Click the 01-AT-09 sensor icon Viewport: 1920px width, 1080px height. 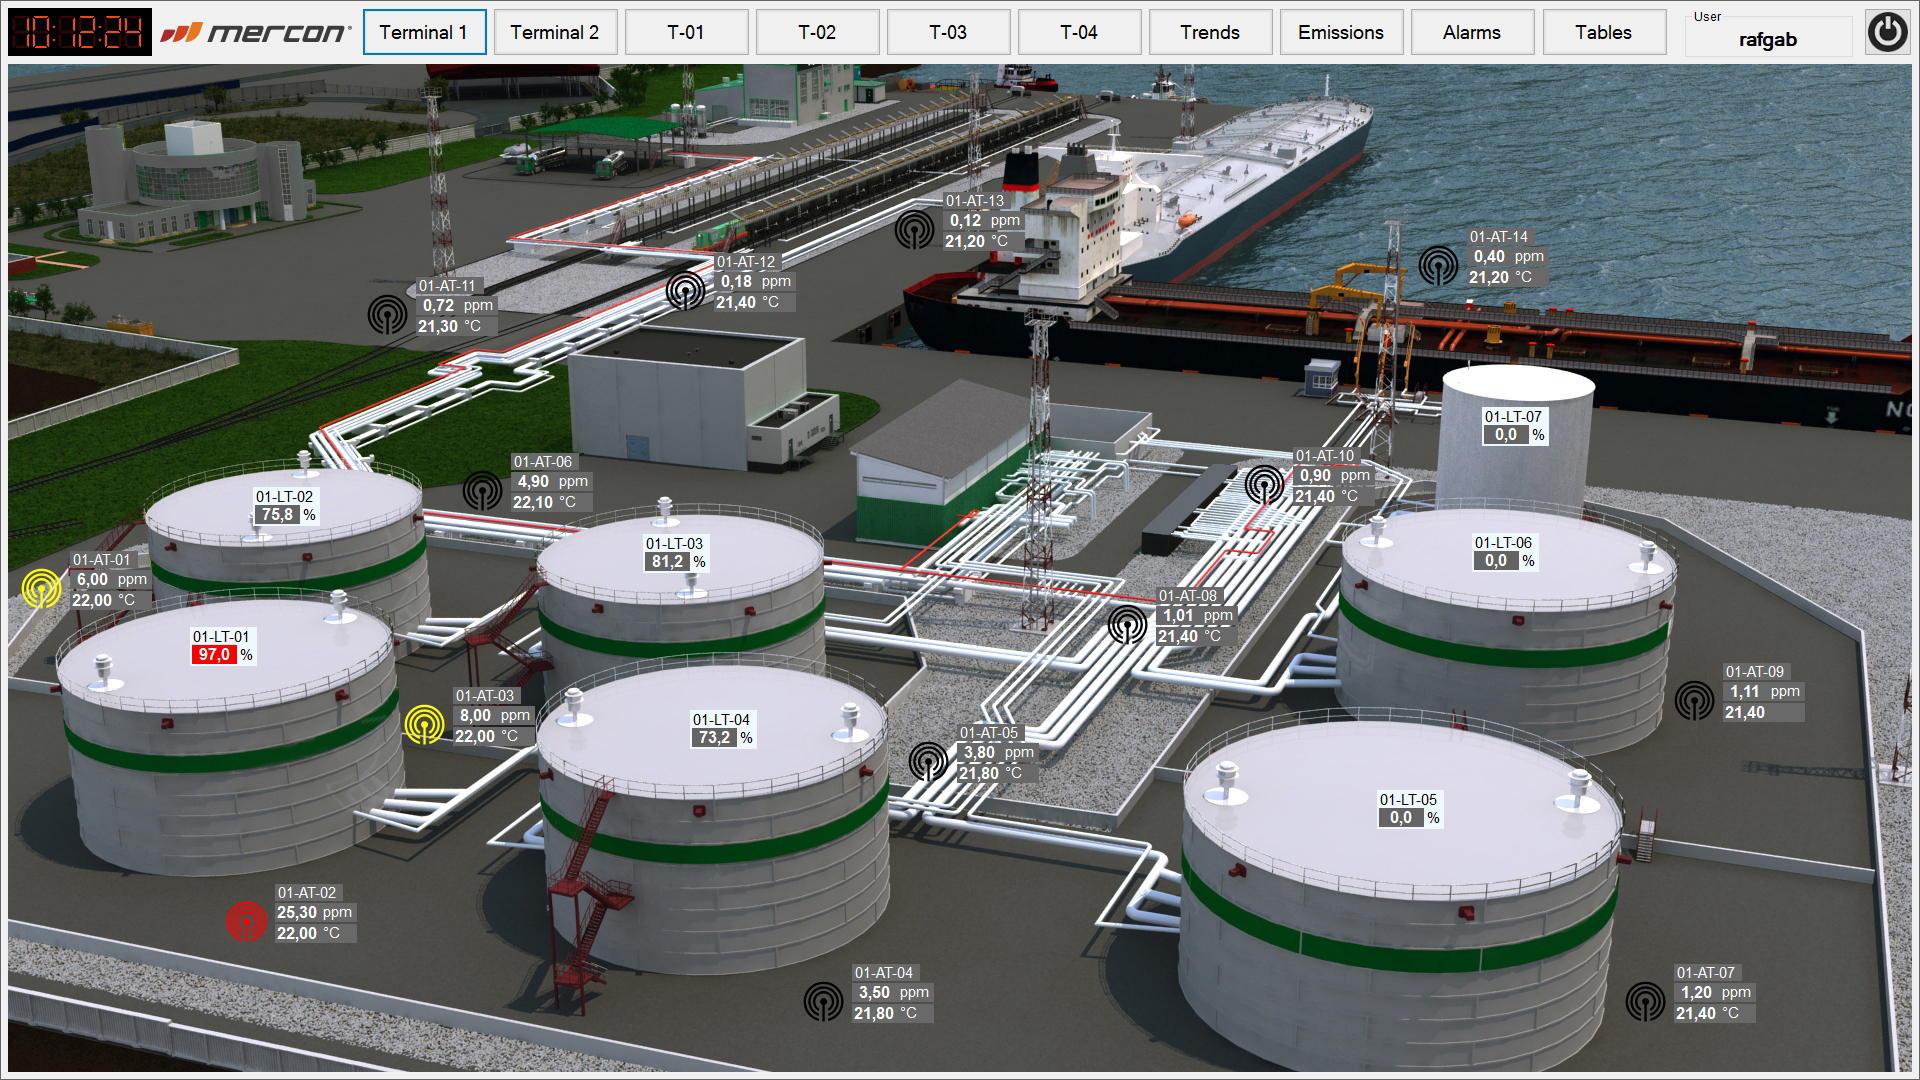click(1694, 701)
